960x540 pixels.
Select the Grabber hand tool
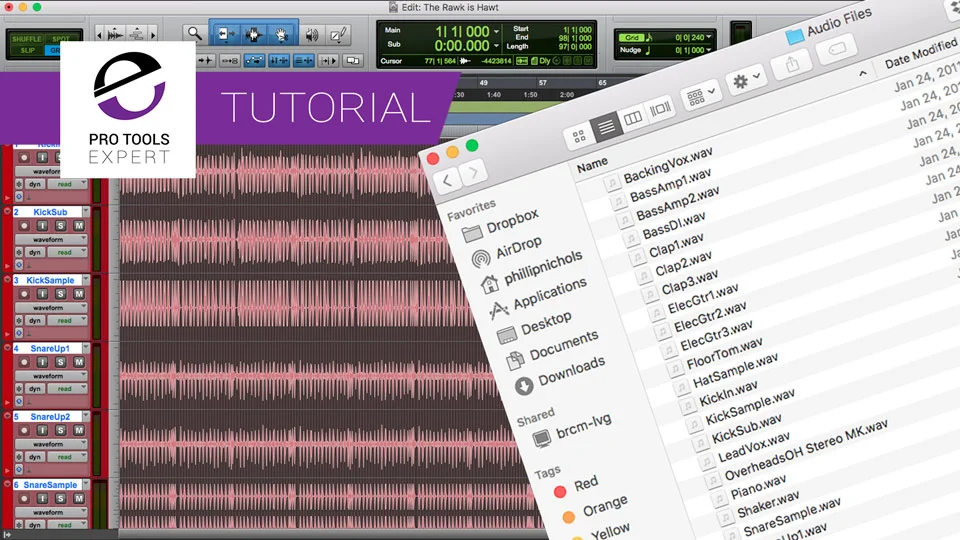coord(281,34)
